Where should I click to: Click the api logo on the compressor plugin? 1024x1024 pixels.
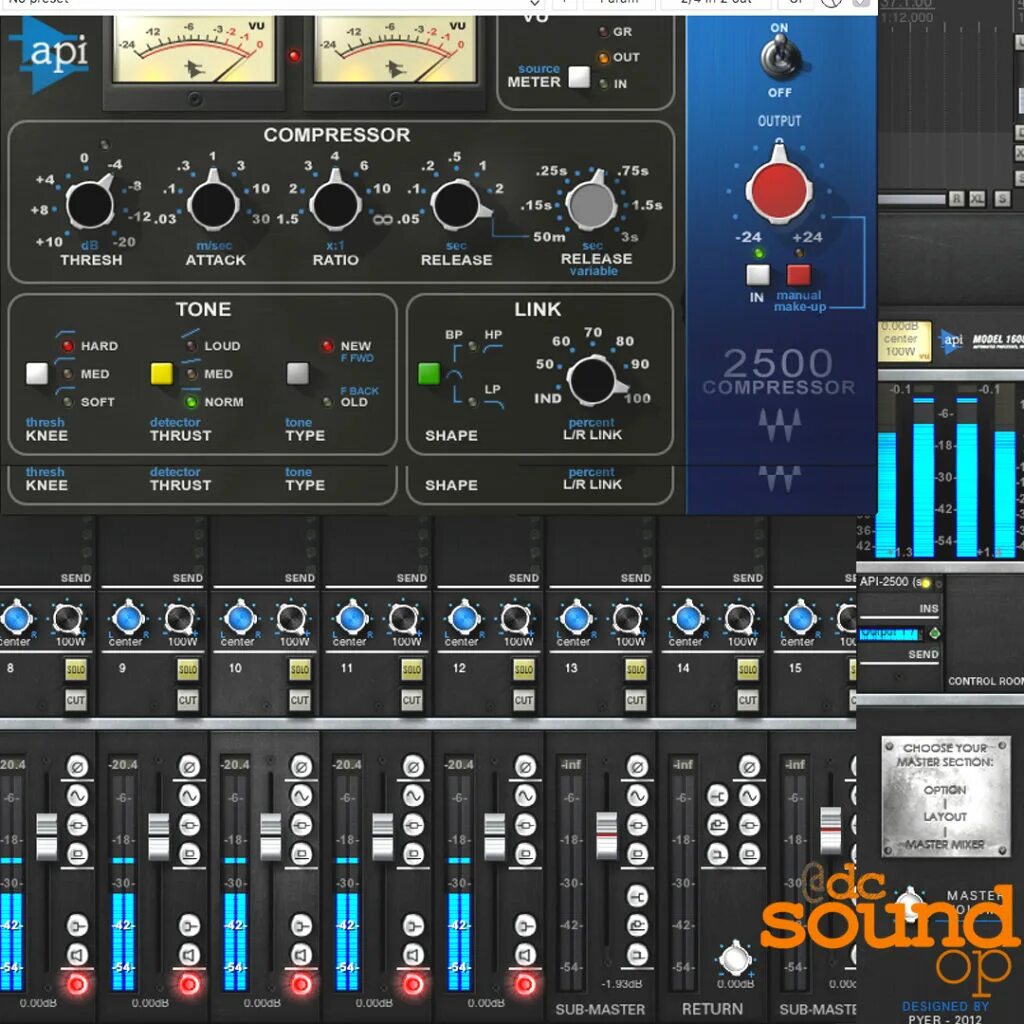point(50,55)
